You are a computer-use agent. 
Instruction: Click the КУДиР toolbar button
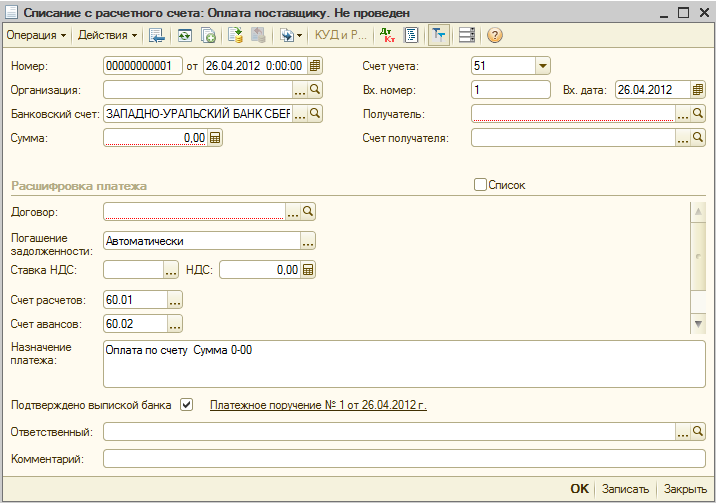point(341,35)
